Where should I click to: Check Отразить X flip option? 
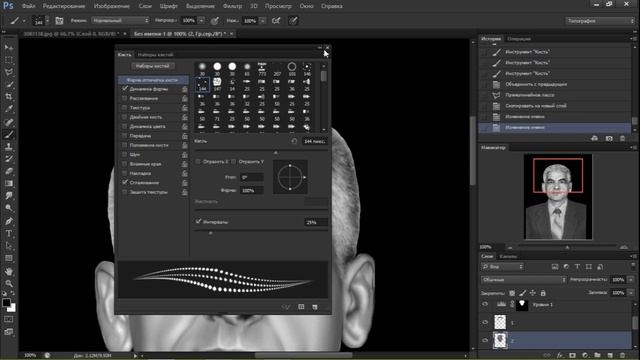coord(198,162)
